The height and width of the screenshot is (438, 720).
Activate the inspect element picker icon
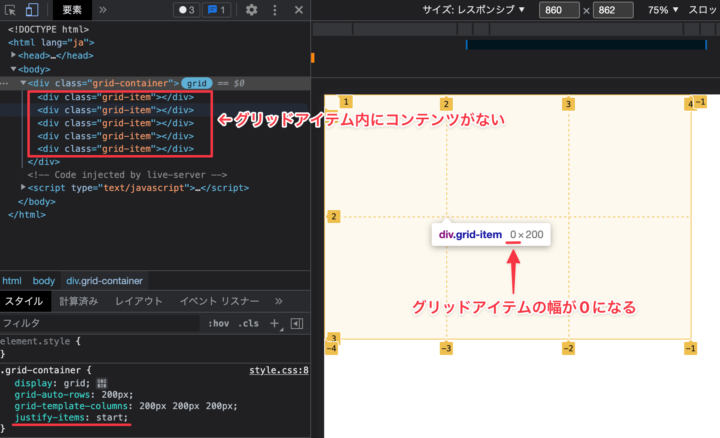[x=10, y=10]
